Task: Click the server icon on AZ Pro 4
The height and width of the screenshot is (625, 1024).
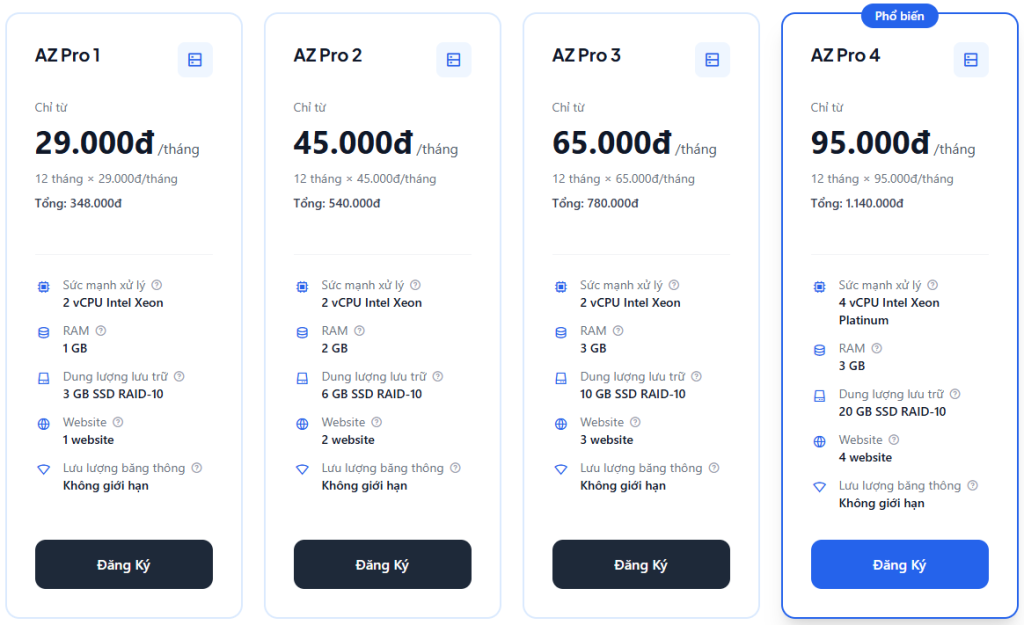Action: 970,60
